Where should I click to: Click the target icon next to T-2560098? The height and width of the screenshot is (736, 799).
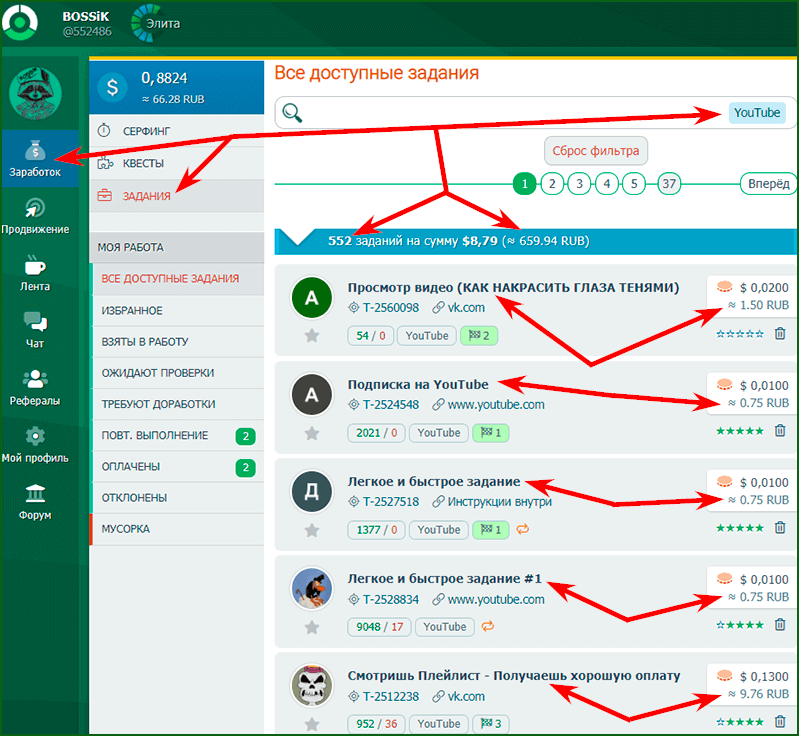click(x=354, y=307)
